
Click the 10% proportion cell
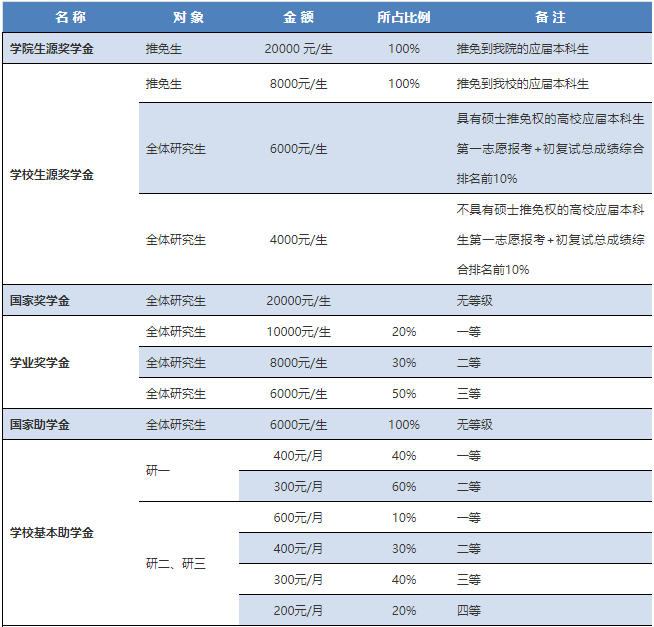point(404,518)
